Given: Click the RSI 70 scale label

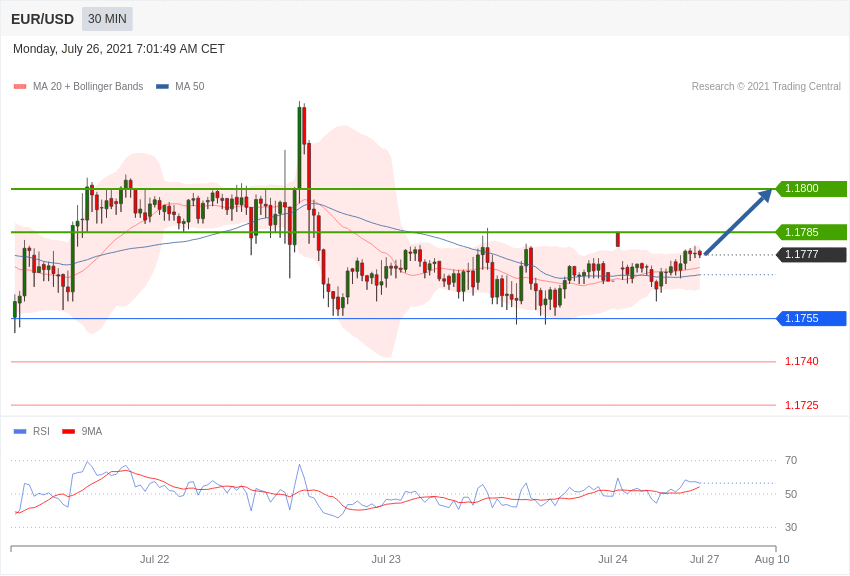Looking at the screenshot, I should tap(791, 461).
